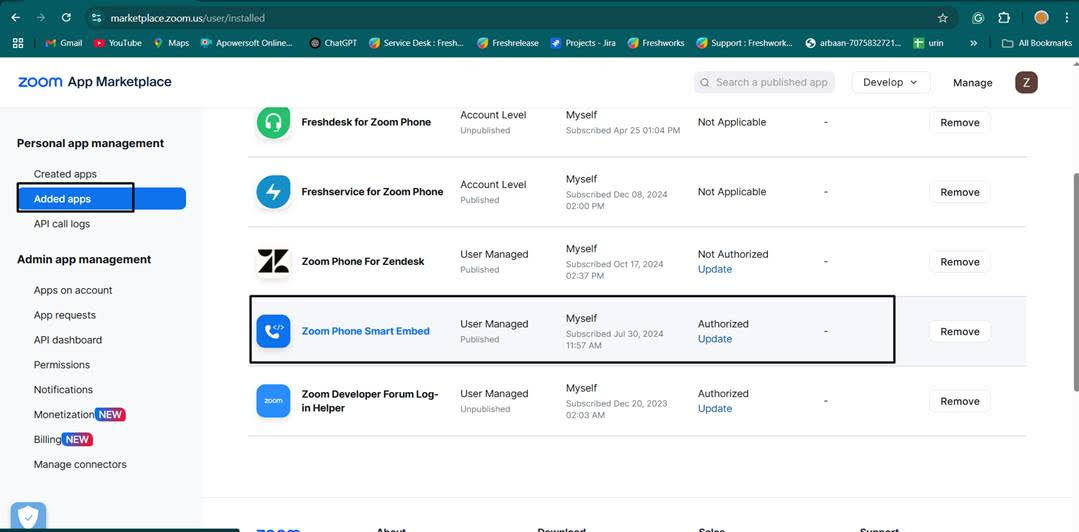Screen dimensions: 1079x532
Task: Open Created apps in sidebar
Action: [65, 174]
